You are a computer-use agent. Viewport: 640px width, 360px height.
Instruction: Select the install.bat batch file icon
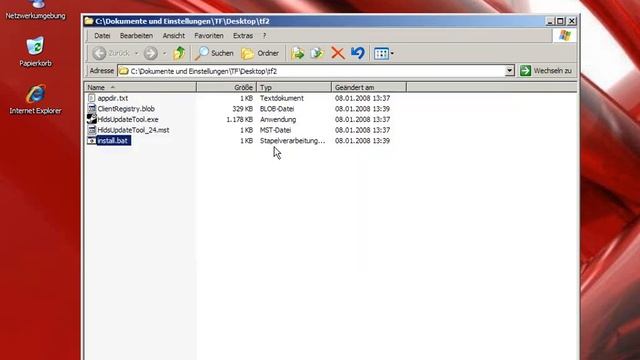tap(91, 140)
